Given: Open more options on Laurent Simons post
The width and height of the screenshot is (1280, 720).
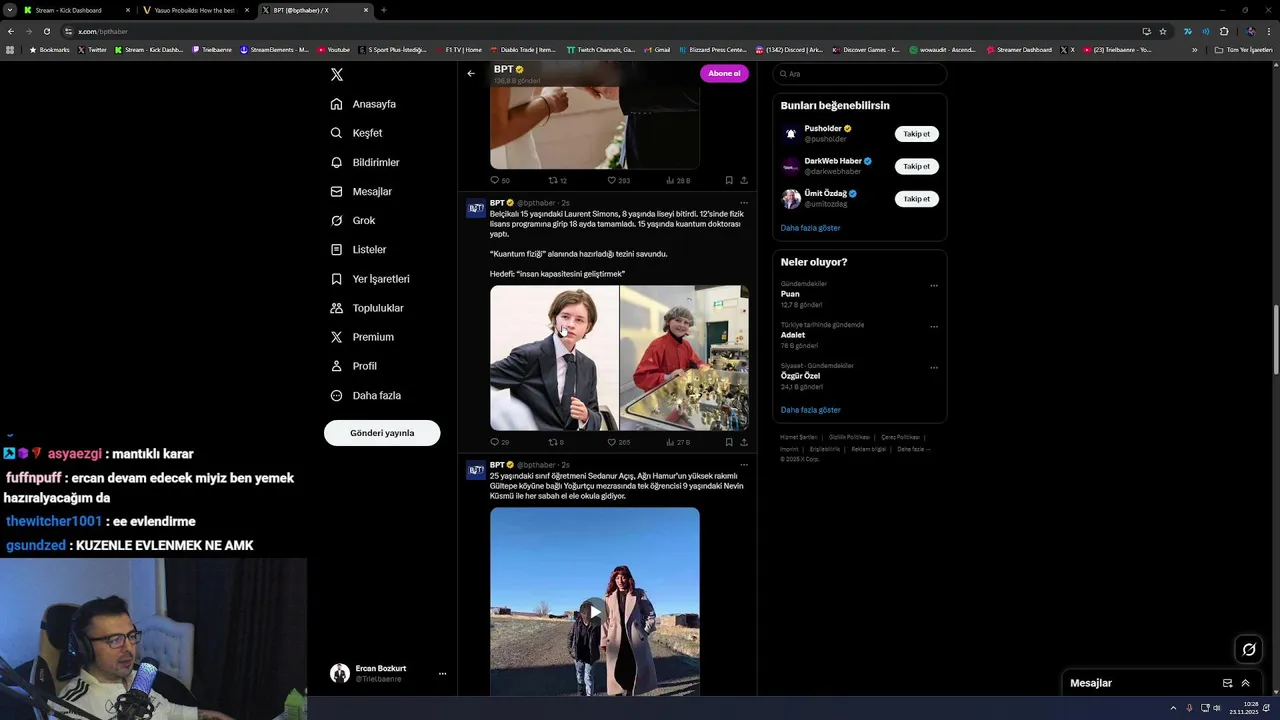Looking at the screenshot, I should tap(743, 203).
